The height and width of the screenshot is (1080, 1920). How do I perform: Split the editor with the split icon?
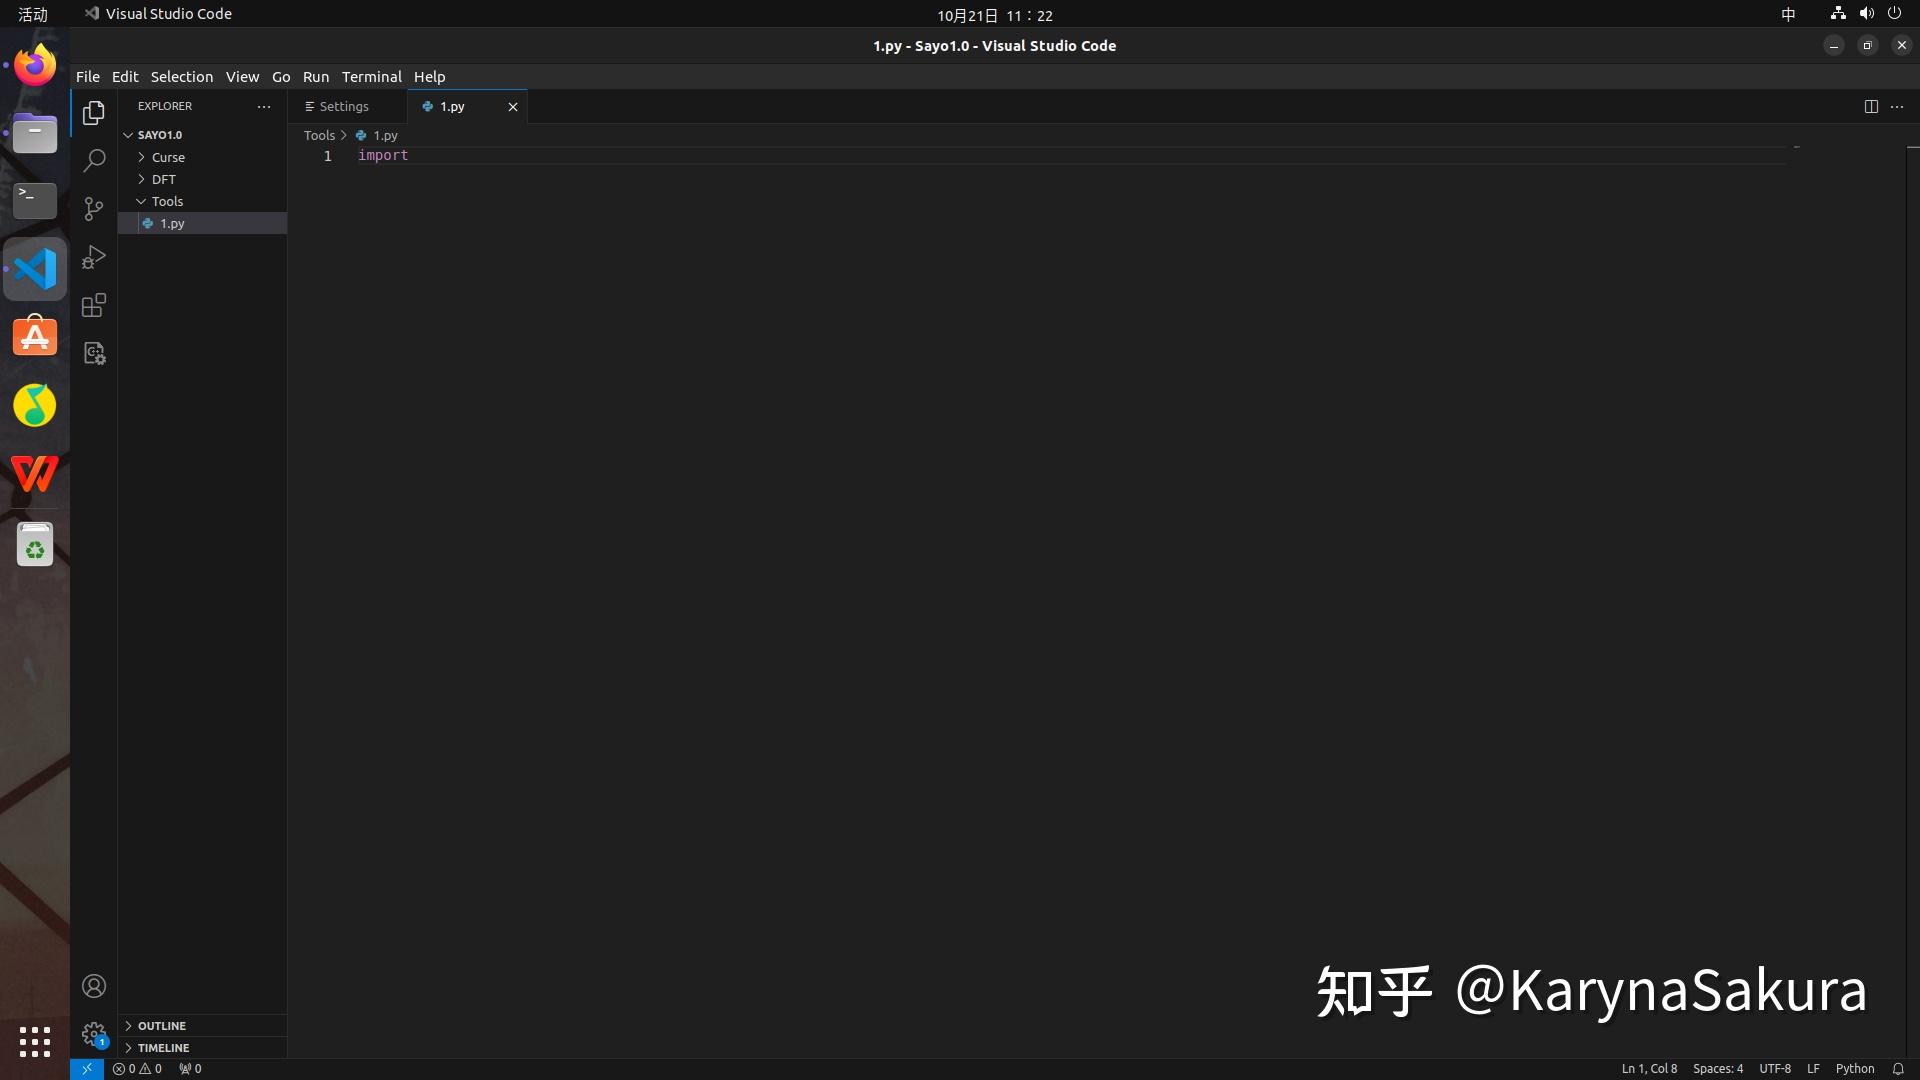pos(1871,106)
